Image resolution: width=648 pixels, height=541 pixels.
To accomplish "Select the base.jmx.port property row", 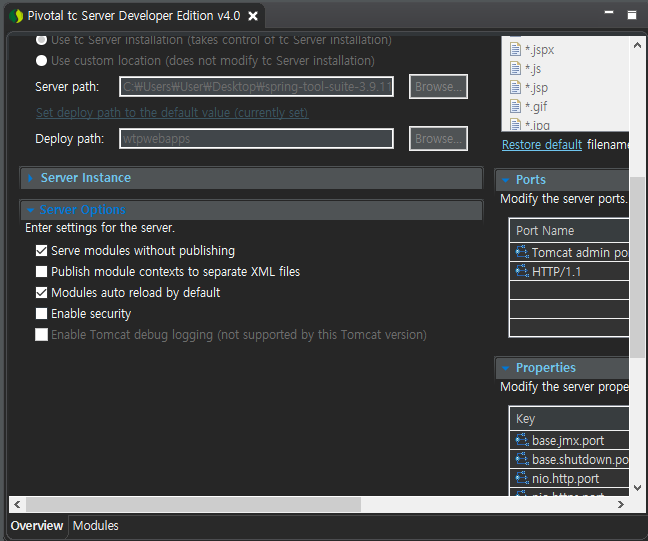I will 569,441.
